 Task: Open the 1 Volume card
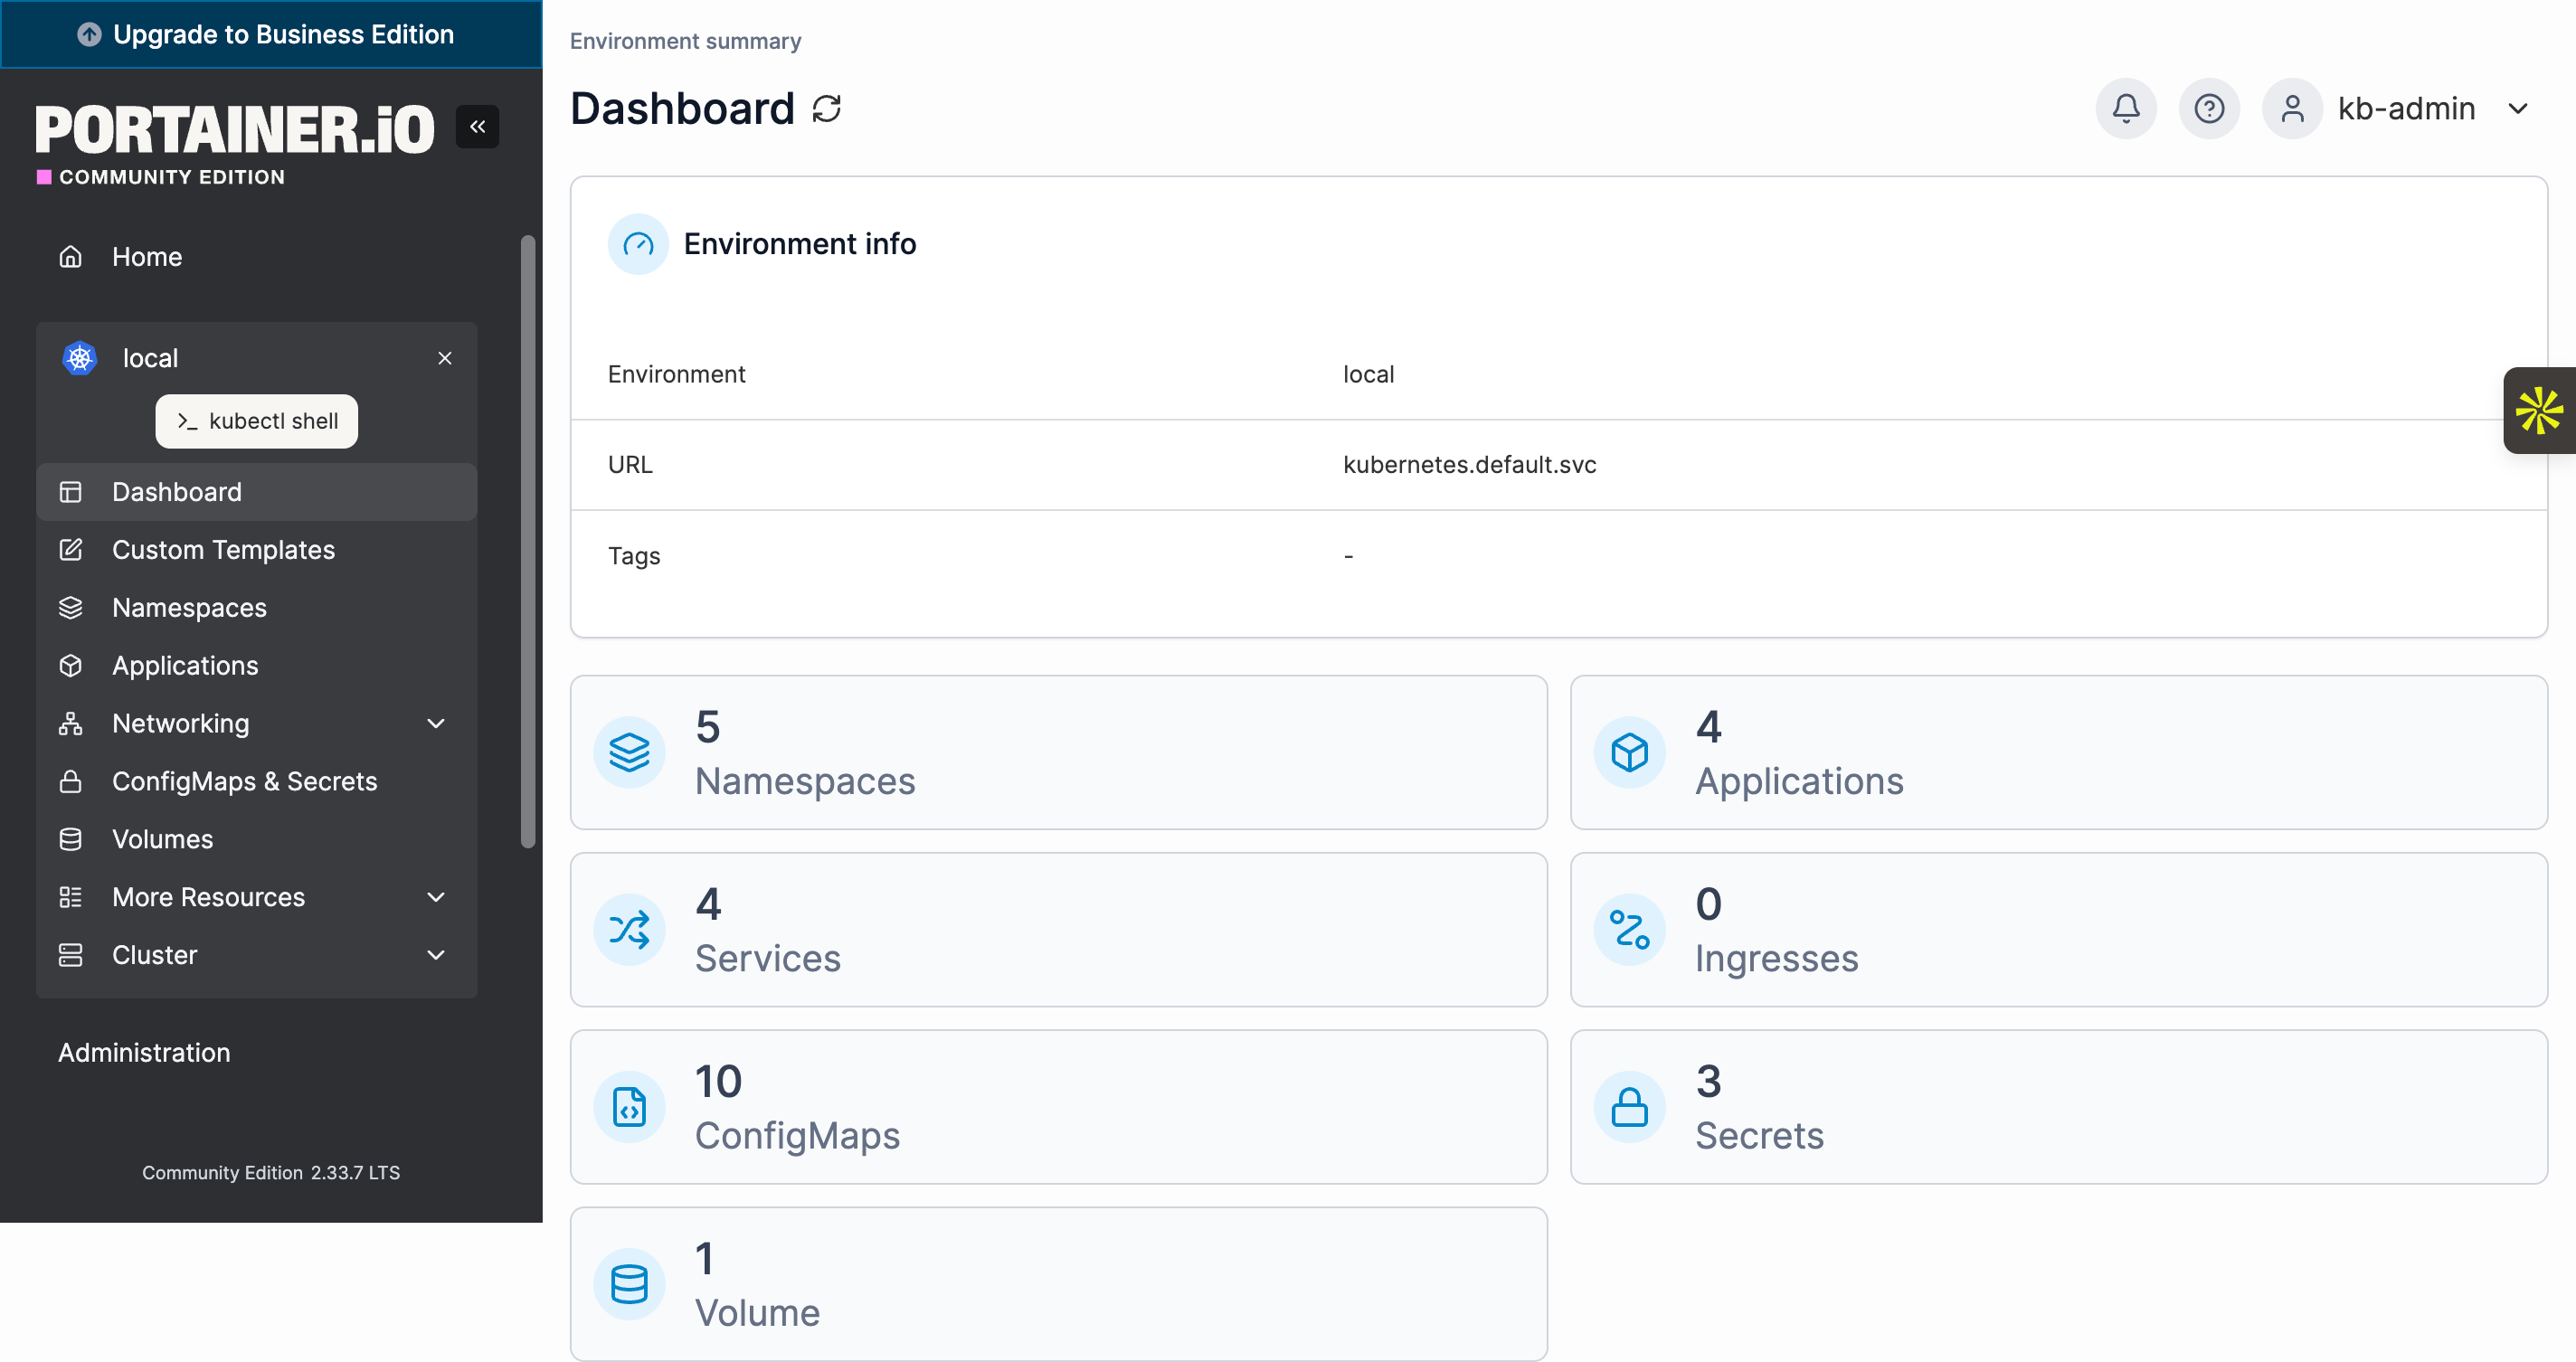1059,1284
